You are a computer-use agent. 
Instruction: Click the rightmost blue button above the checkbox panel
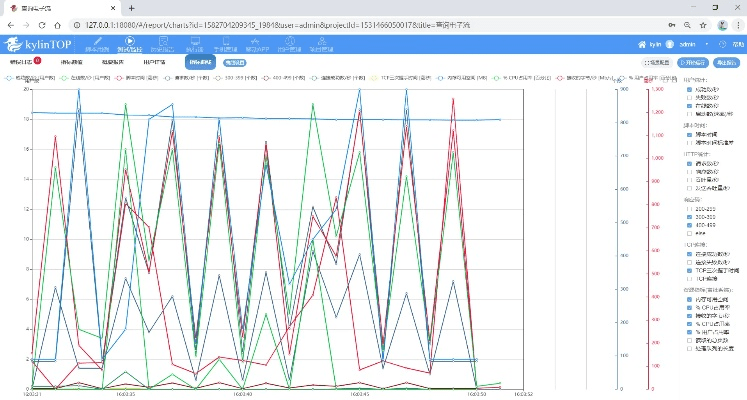pos(726,62)
